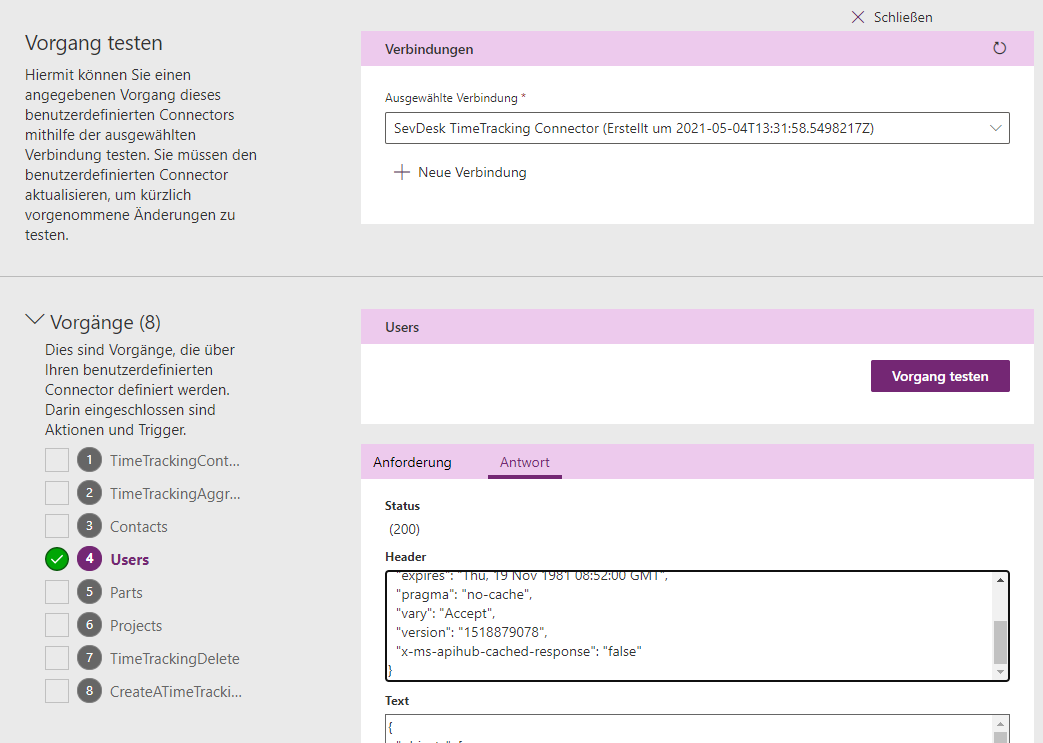Check the checkbox for the Parts operation

pos(57,592)
